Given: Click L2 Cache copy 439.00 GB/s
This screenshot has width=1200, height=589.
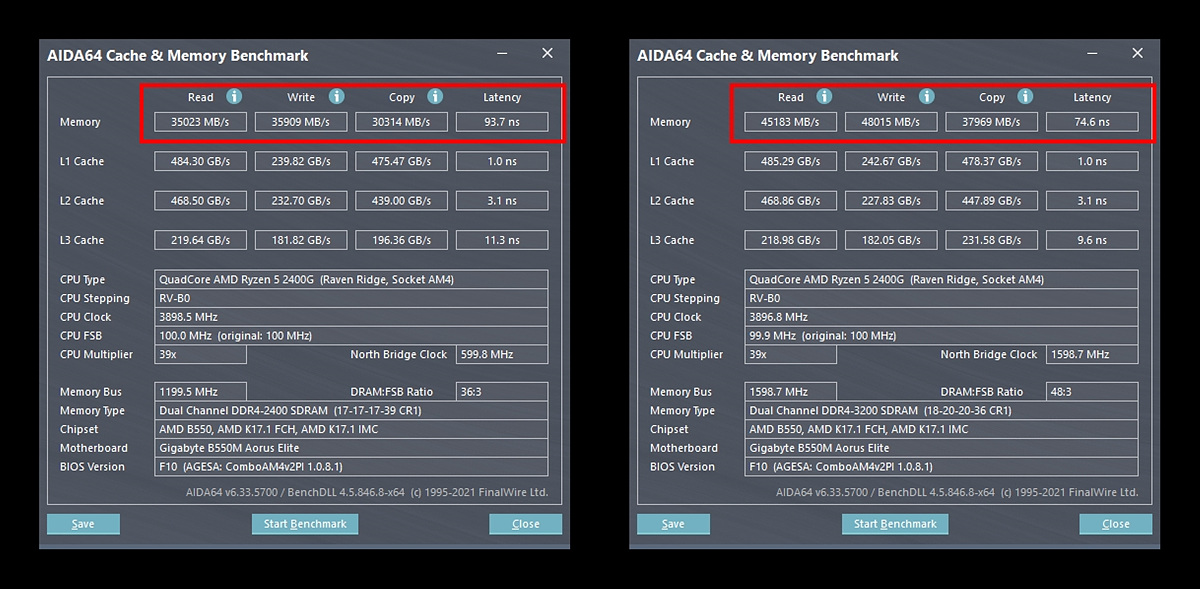Looking at the screenshot, I should pyautogui.click(x=401, y=201).
